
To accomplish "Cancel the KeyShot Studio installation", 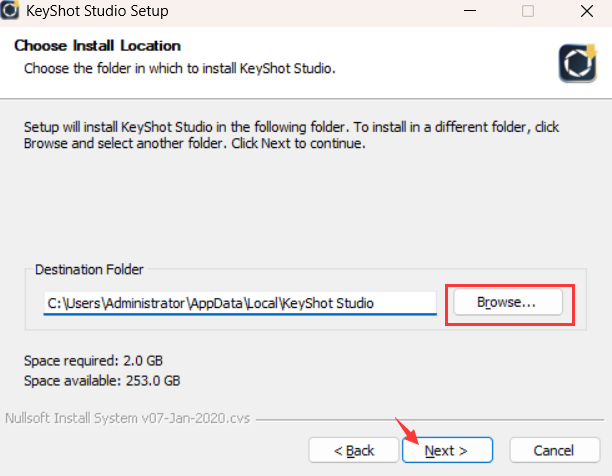I will click(x=553, y=451).
